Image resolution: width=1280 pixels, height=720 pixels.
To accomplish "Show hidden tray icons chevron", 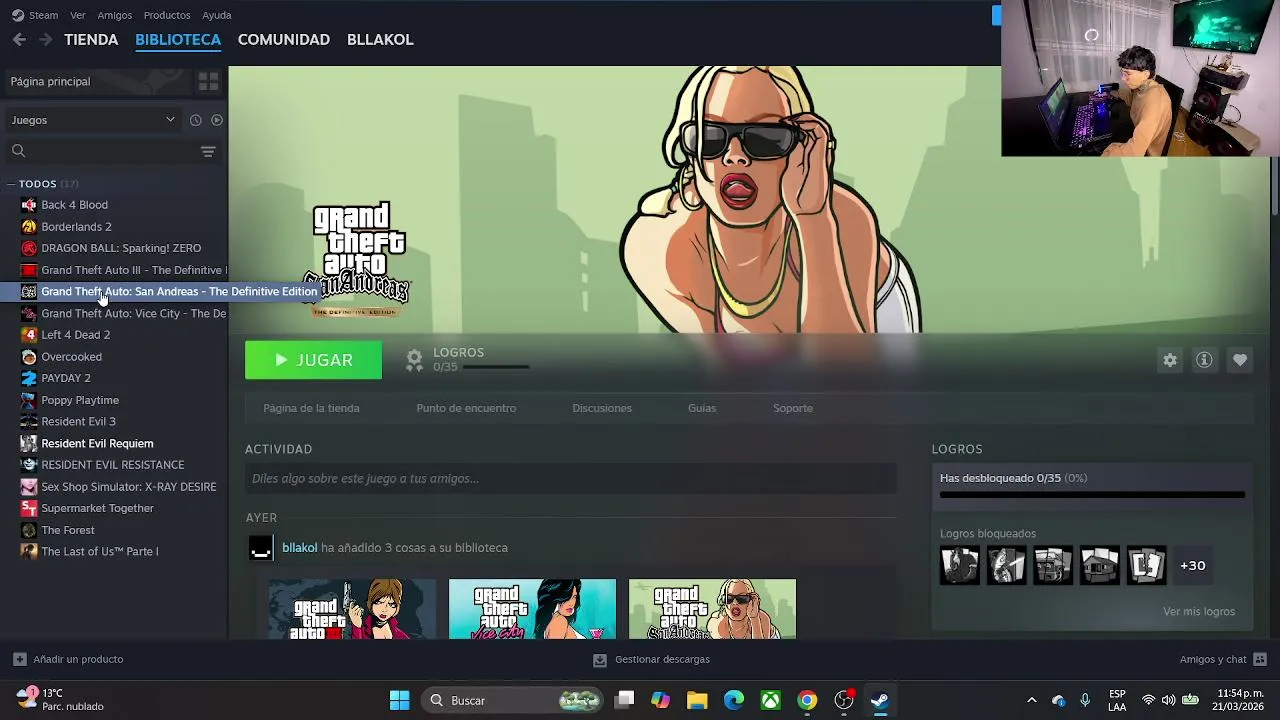I will pos(1031,700).
